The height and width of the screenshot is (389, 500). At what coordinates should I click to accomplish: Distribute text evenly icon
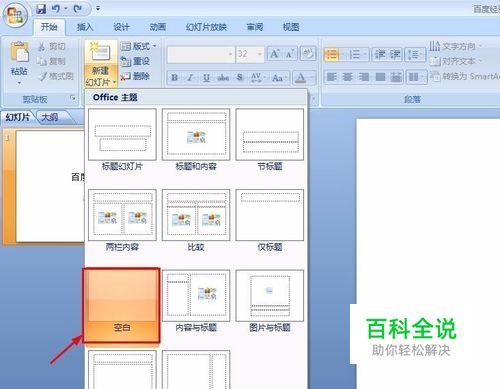pyautogui.click(x=396, y=77)
